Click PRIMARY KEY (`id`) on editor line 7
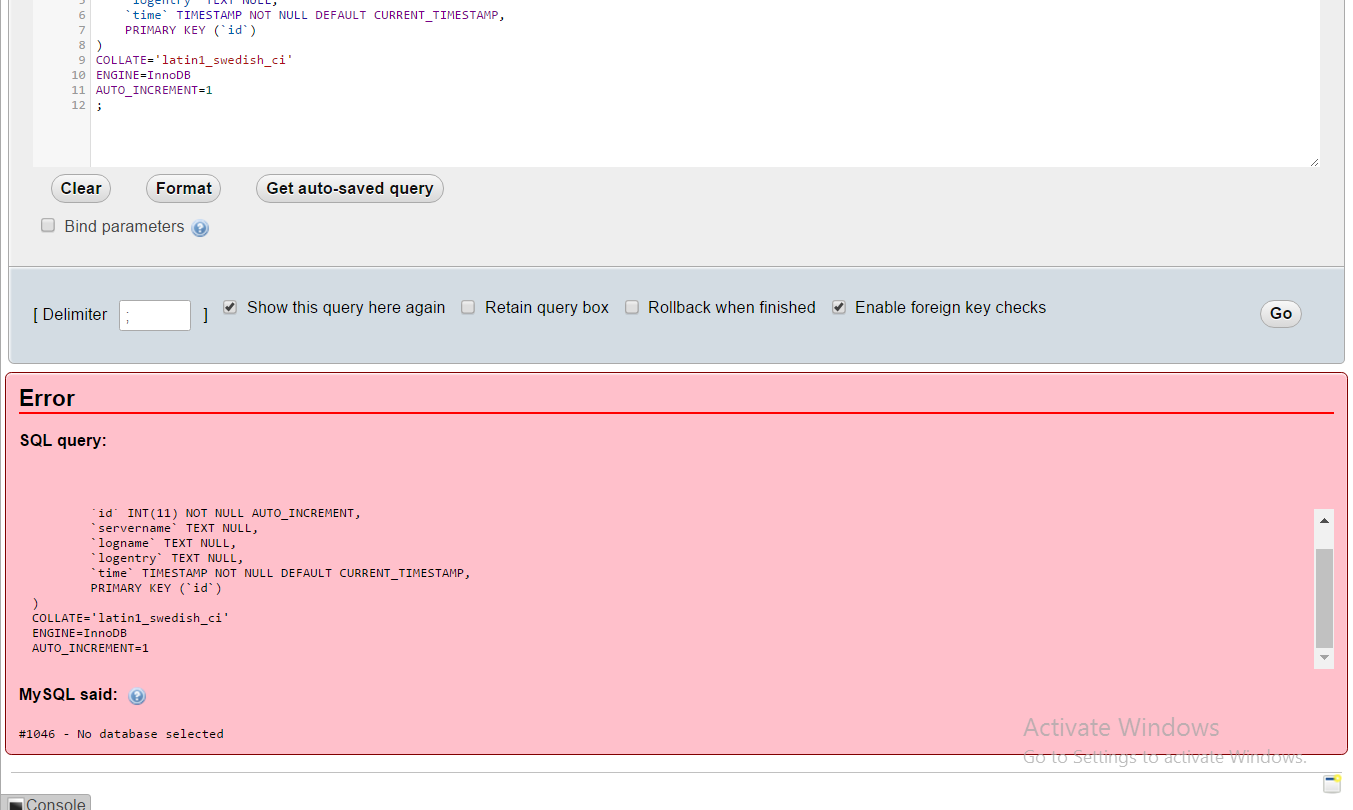The image size is (1353, 810). 191,30
